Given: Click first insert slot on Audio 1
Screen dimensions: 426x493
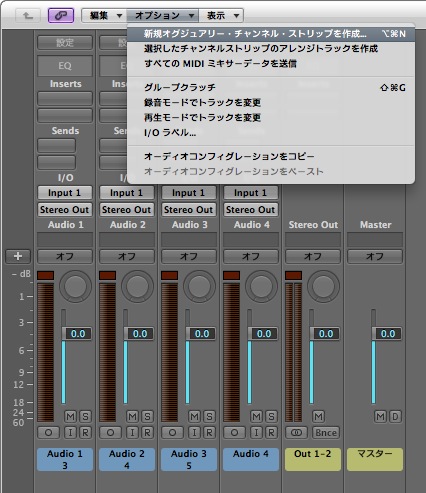Looking at the screenshot, I should pos(65,99).
